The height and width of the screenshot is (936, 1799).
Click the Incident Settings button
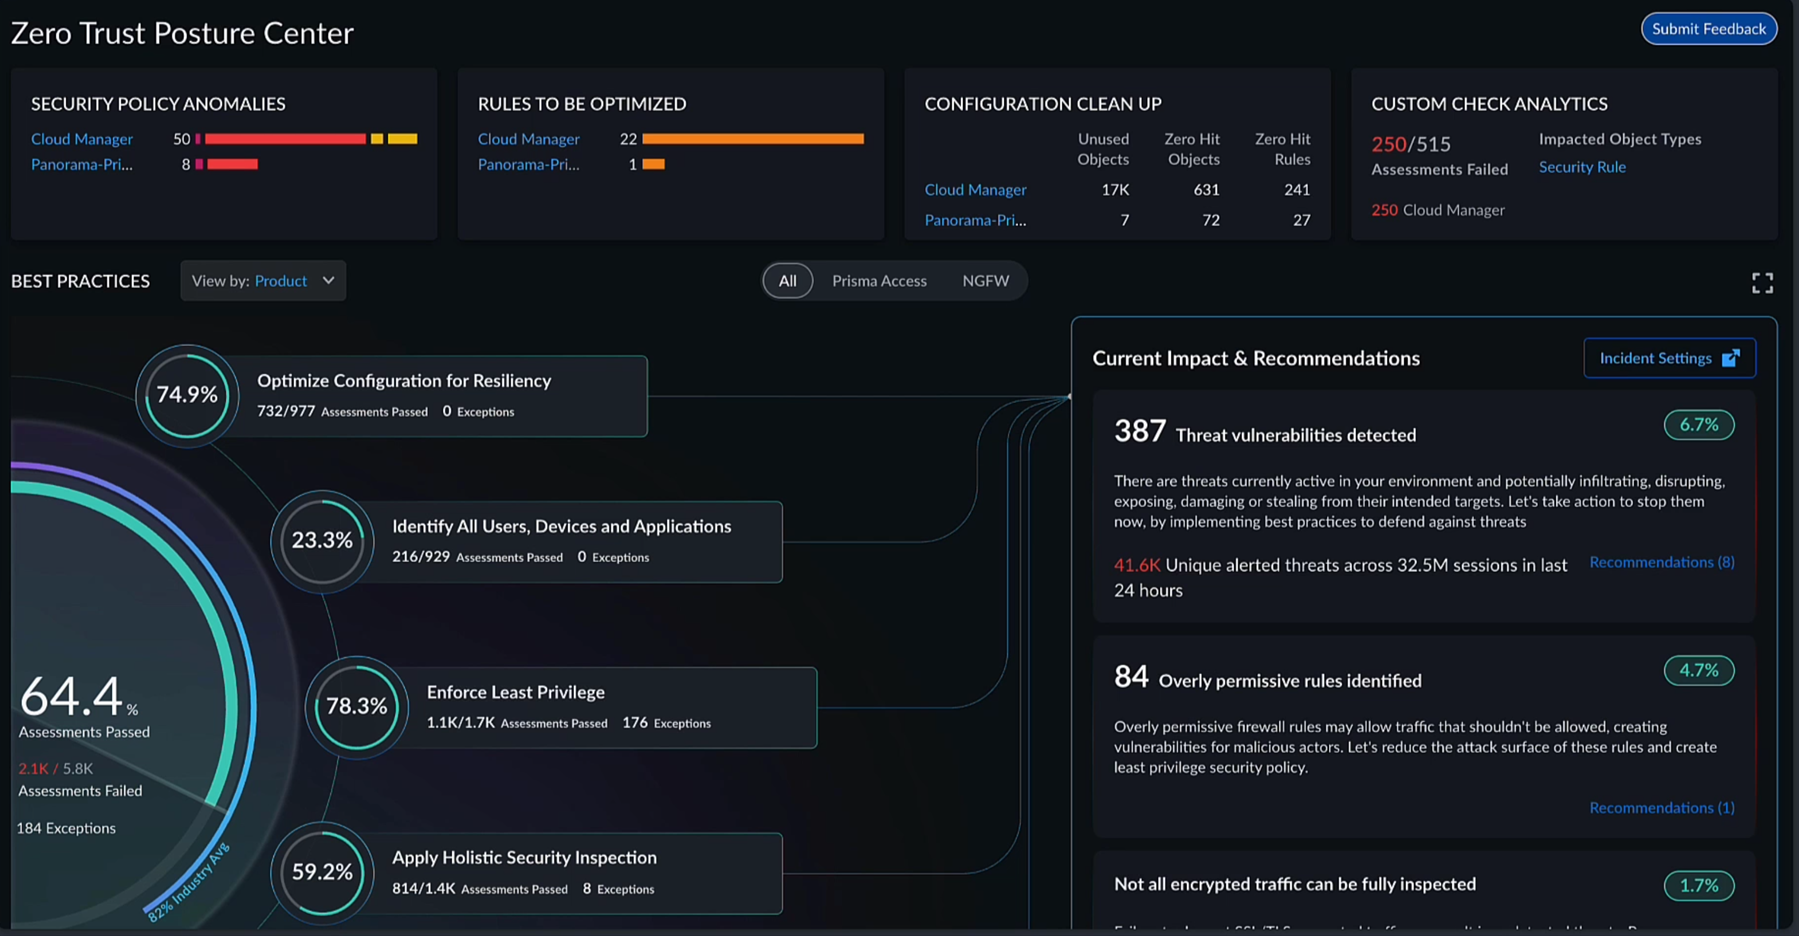1656,358
